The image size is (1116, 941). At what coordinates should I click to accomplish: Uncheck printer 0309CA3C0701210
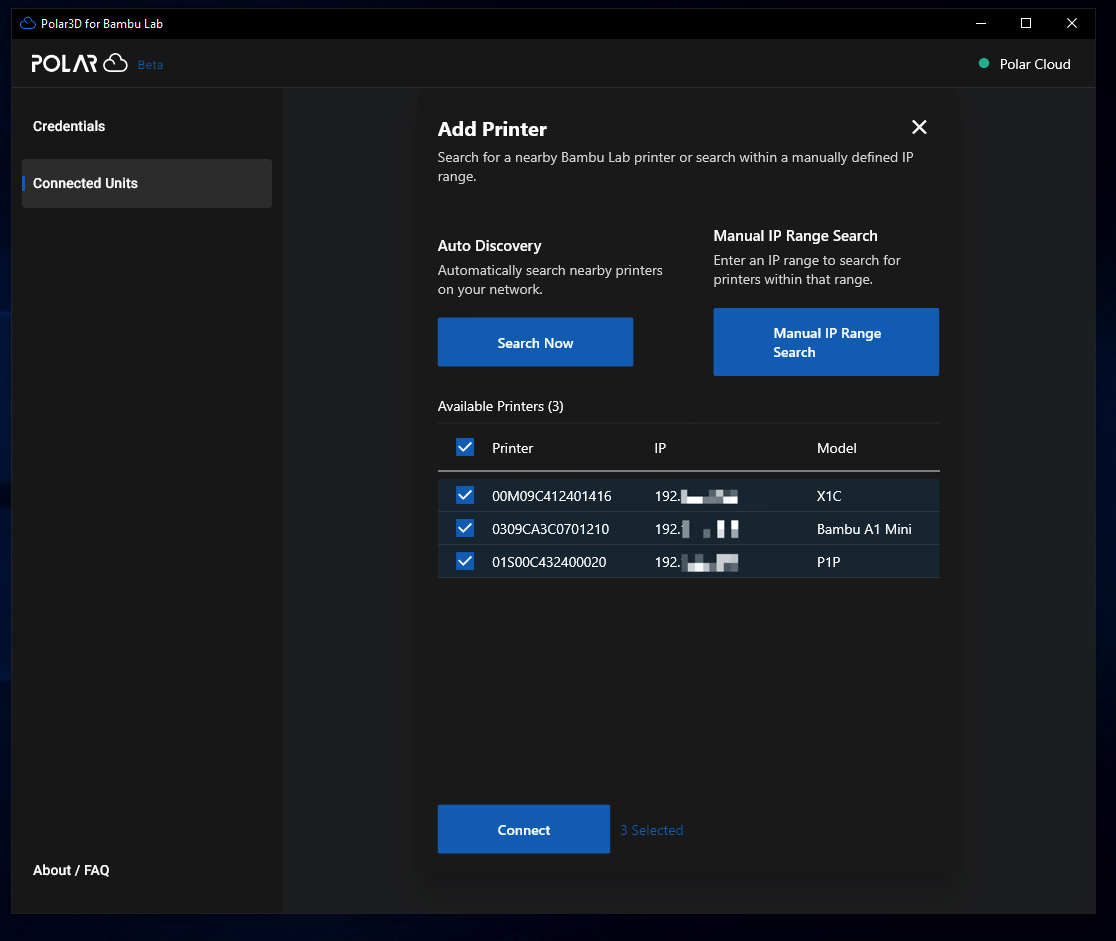click(x=465, y=528)
